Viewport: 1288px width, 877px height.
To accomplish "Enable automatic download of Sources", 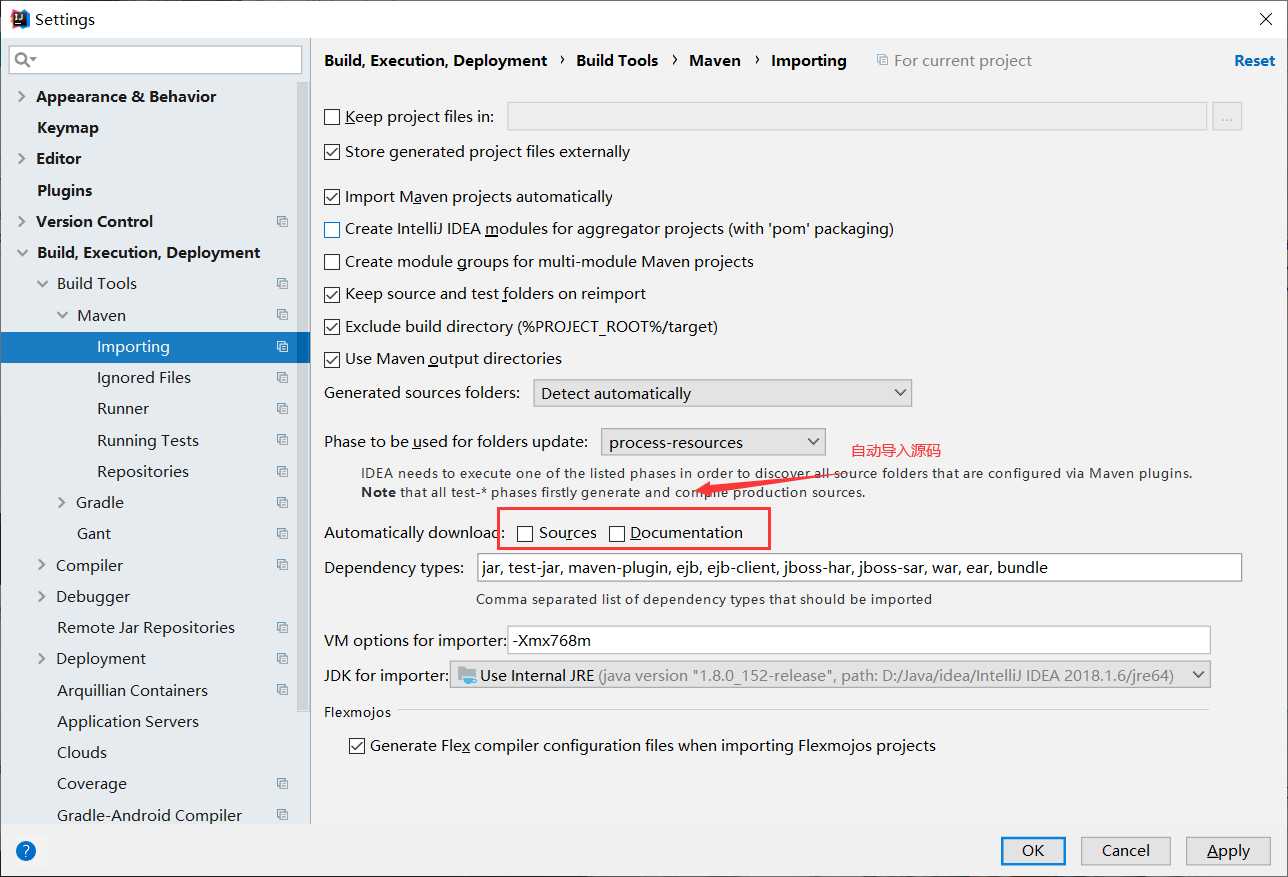I will pyautogui.click(x=525, y=534).
